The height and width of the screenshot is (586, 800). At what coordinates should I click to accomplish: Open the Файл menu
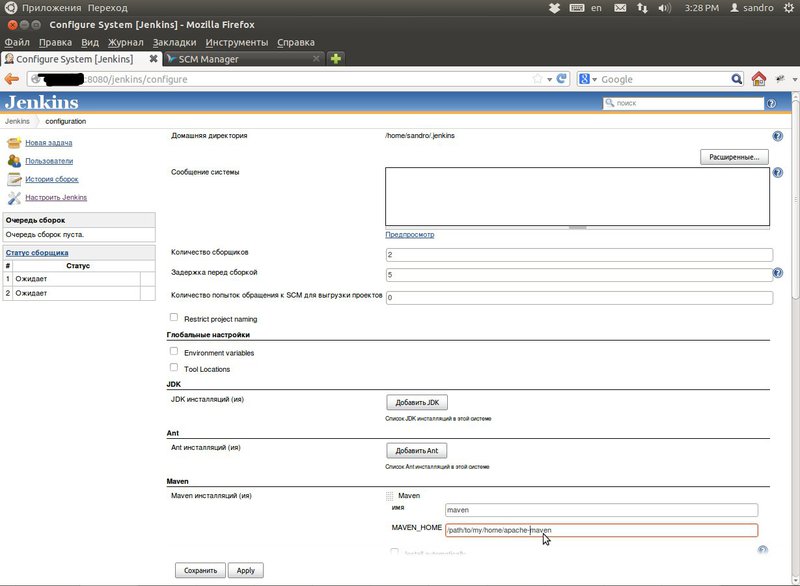click(x=17, y=42)
